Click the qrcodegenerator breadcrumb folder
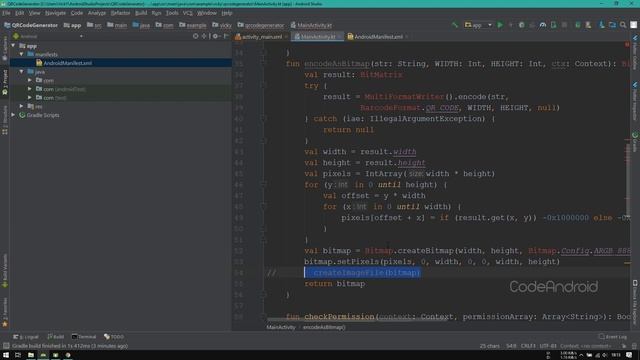The height and width of the screenshot is (360, 640). point(260,25)
